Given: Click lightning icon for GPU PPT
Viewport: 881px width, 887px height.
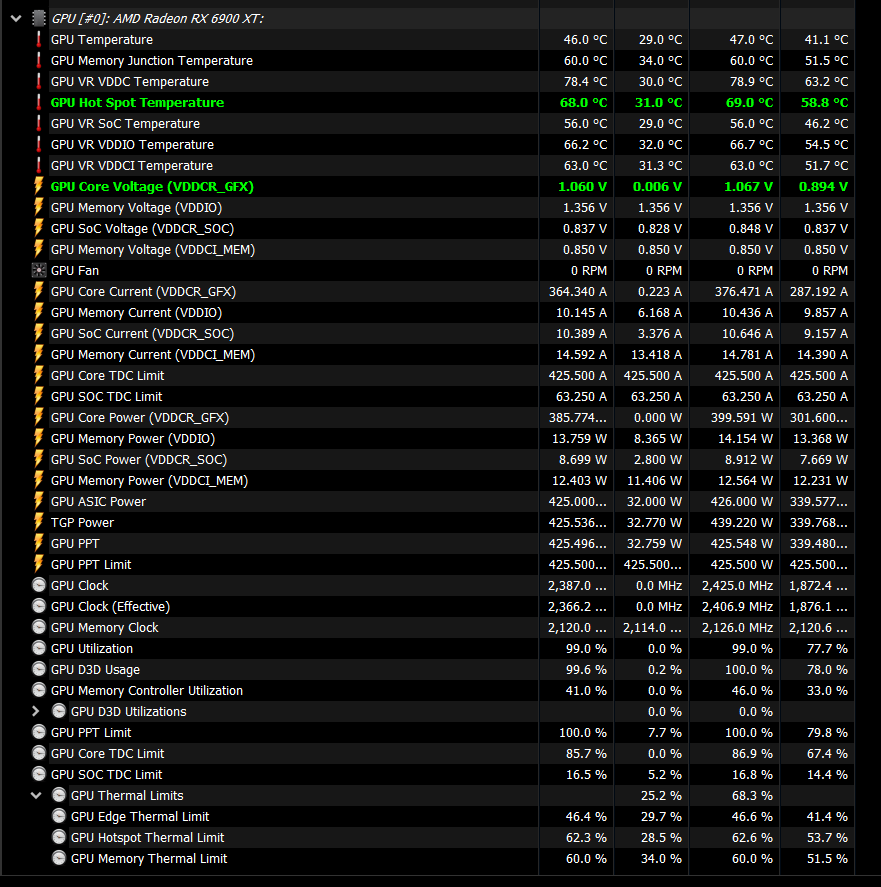Looking at the screenshot, I should click(38, 543).
